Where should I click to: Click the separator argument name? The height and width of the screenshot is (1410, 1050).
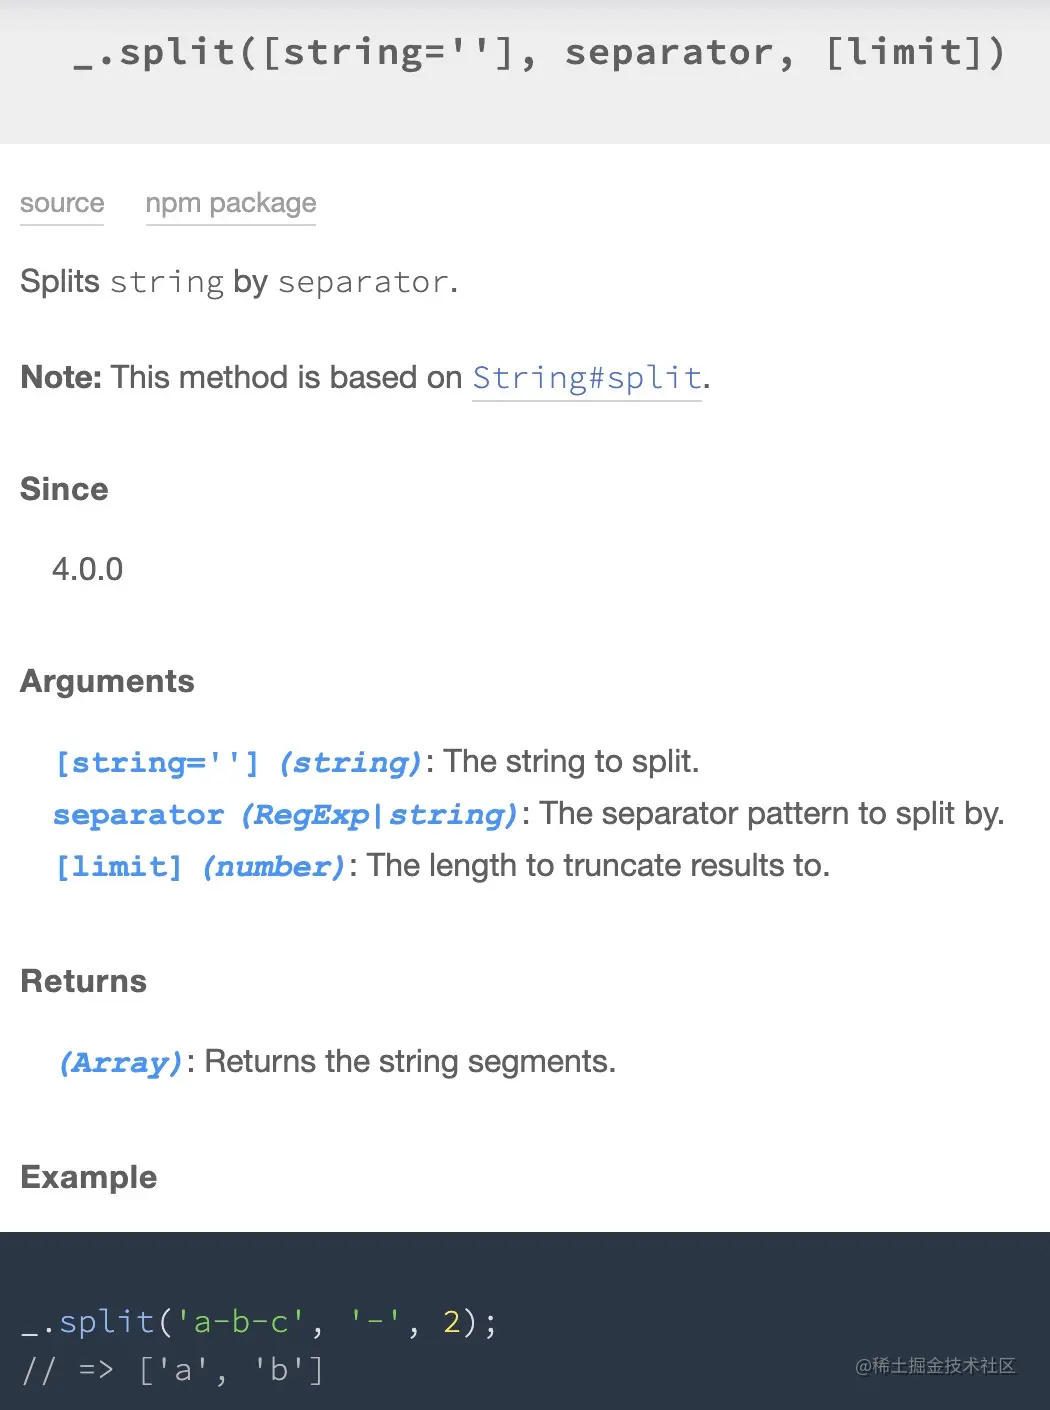pyautogui.click(x=138, y=815)
